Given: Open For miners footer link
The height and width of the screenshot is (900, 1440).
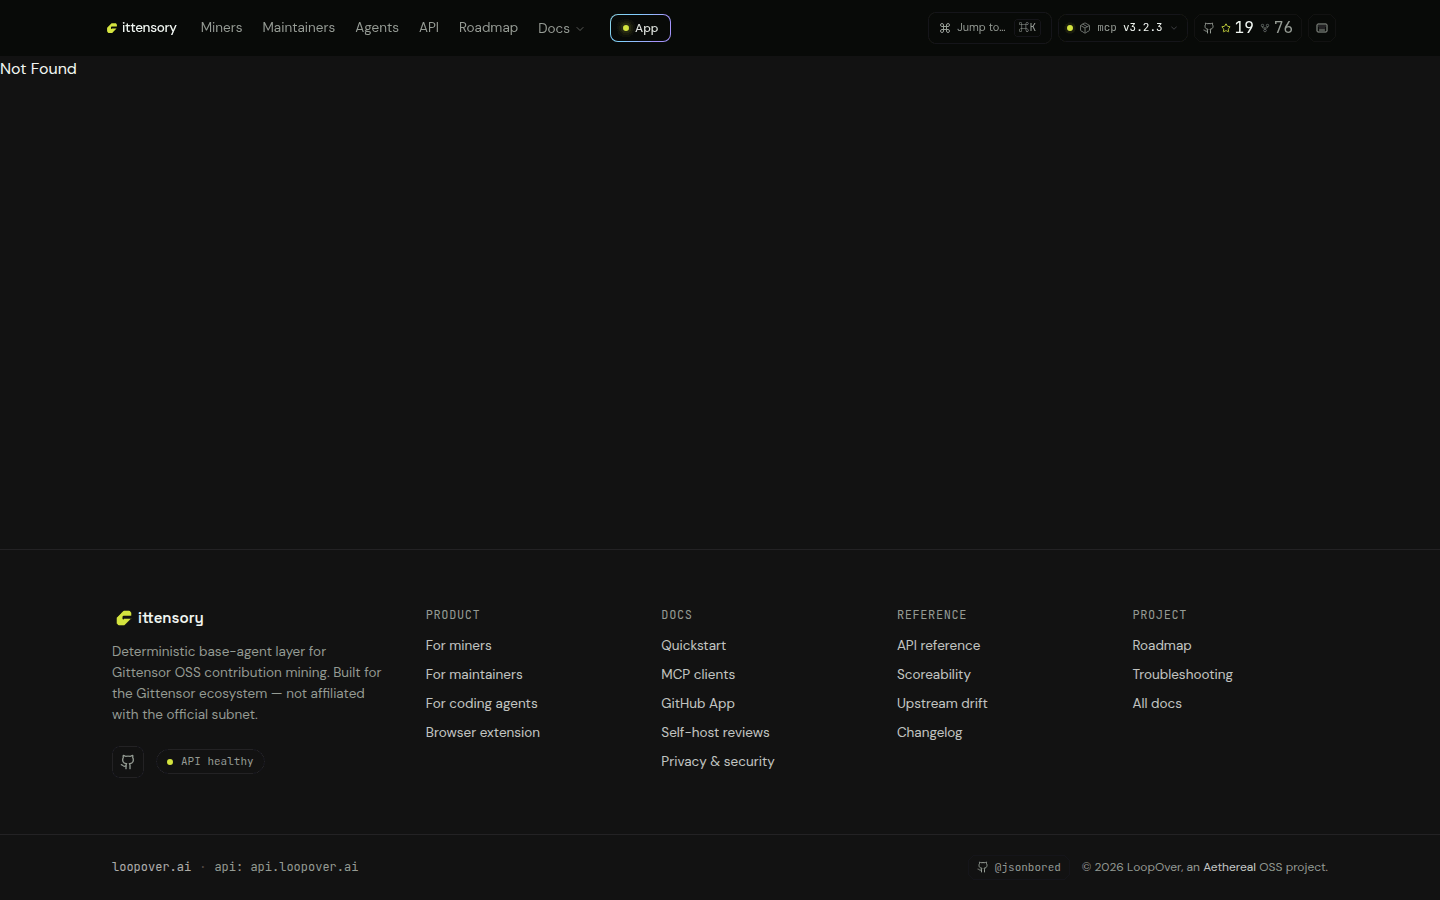Looking at the screenshot, I should (x=459, y=646).
